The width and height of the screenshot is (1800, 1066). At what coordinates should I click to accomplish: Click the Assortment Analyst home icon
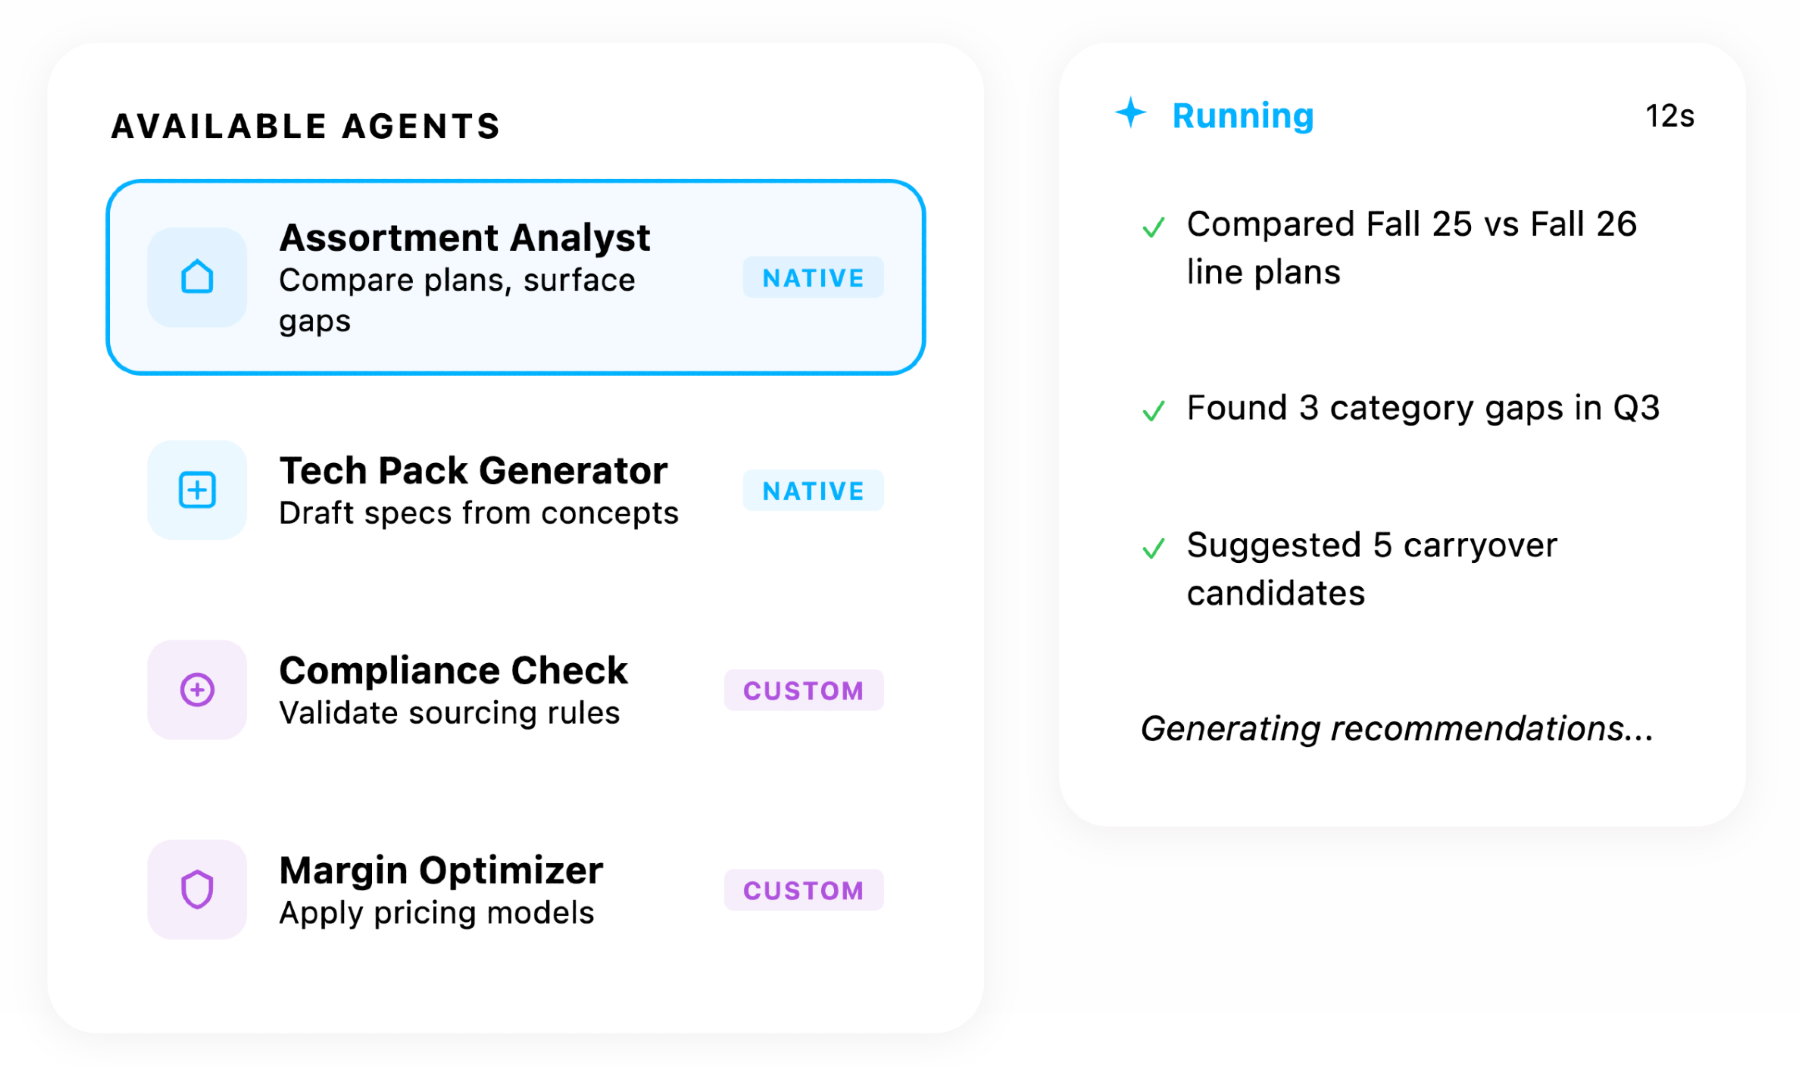pyautogui.click(x=197, y=278)
